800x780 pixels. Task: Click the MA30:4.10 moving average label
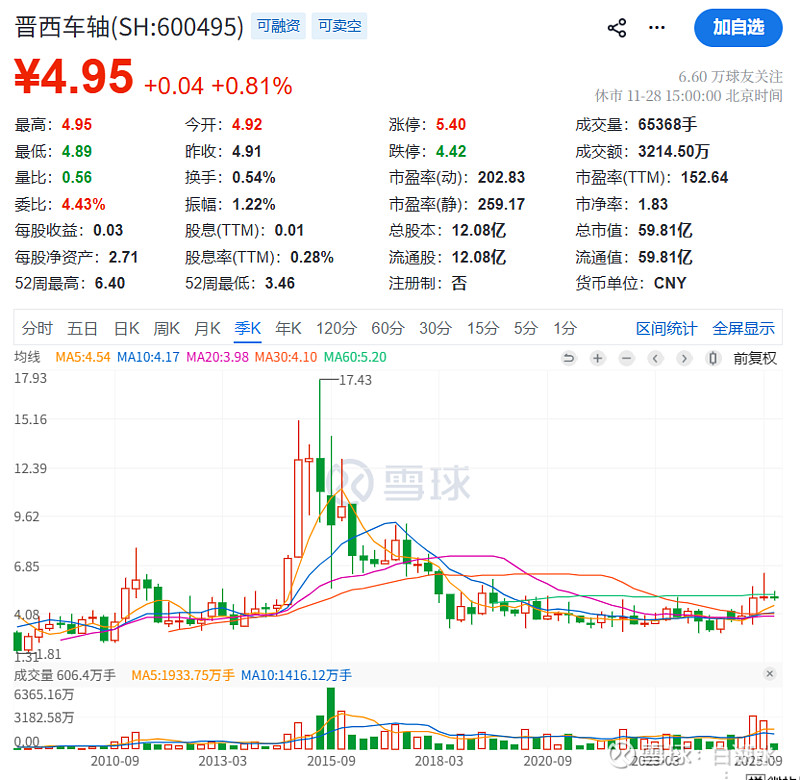coord(286,357)
